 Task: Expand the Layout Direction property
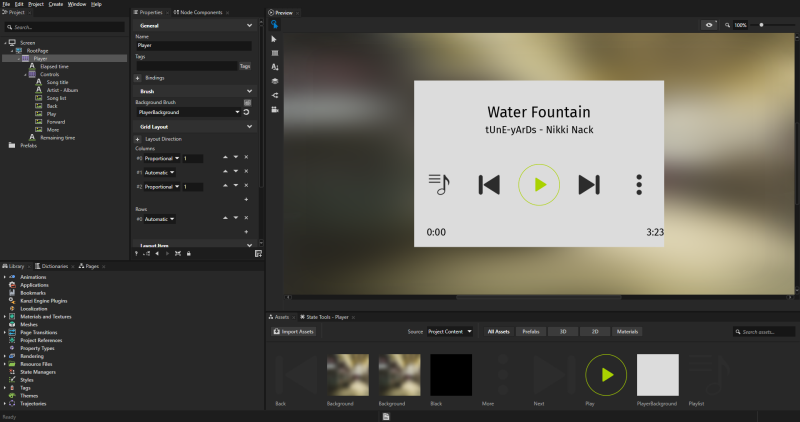(x=139, y=139)
